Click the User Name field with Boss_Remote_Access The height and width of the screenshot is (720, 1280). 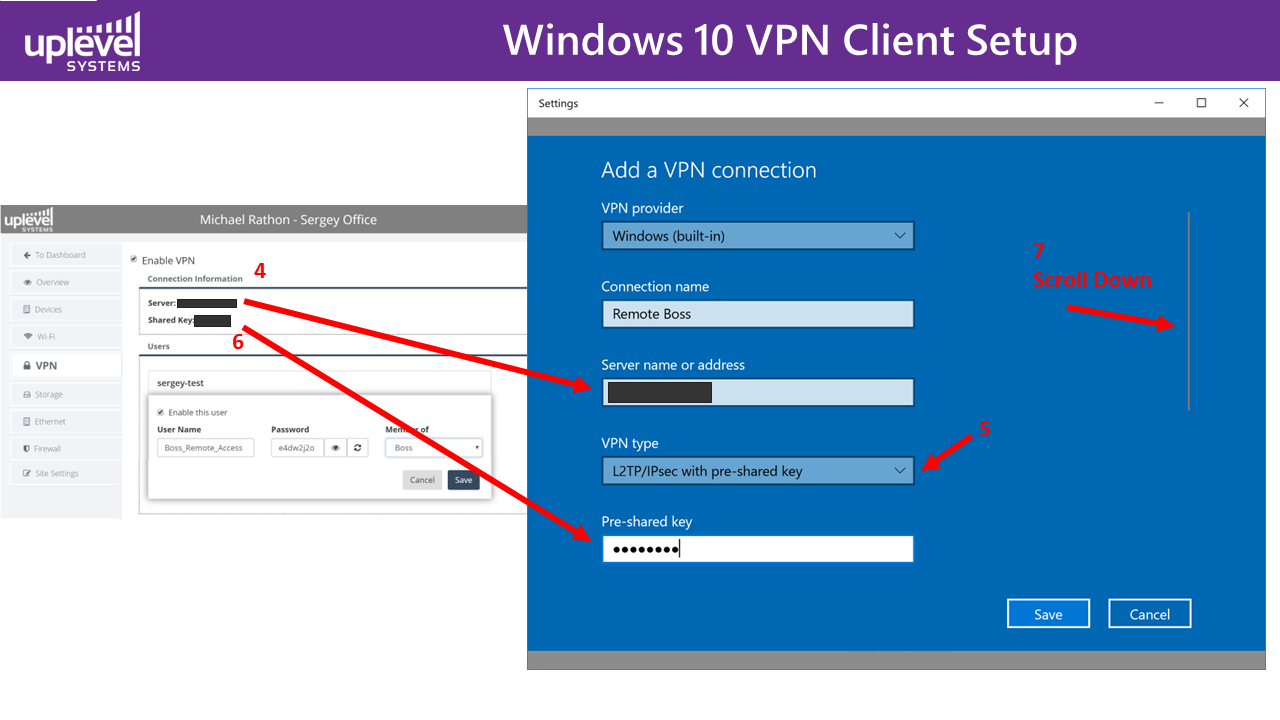pos(205,448)
